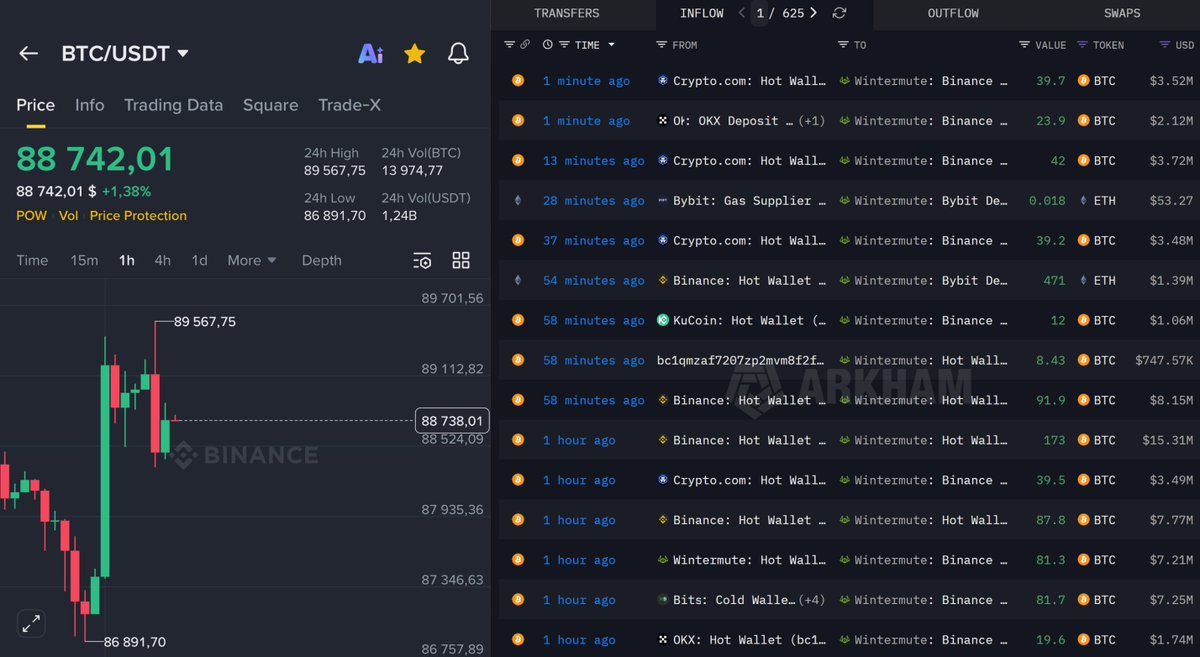Switch to the TRANSFERS tab in Arkham
Image resolution: width=1200 pixels, height=657 pixels.
pyautogui.click(x=567, y=13)
